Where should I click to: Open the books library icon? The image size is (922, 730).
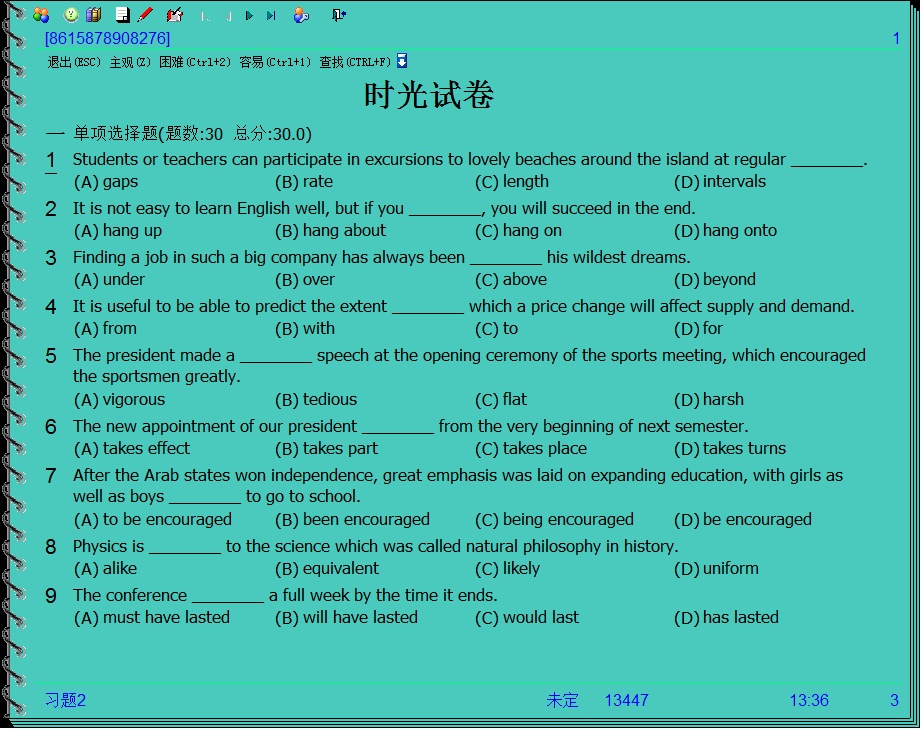pos(94,15)
